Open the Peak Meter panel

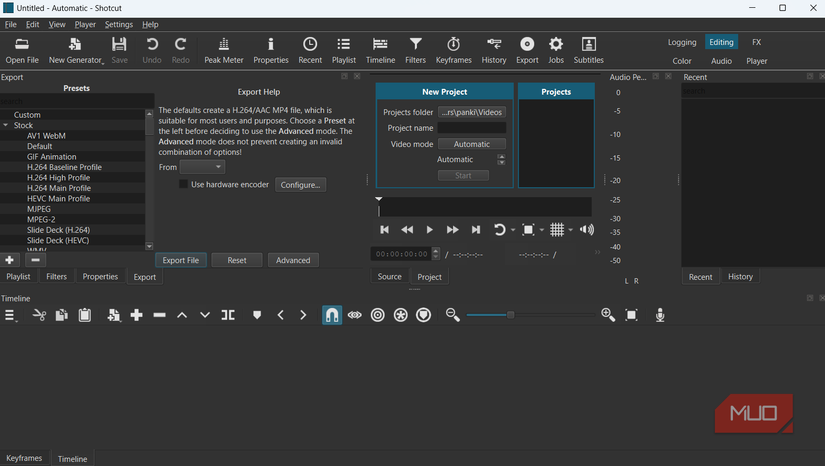223,50
